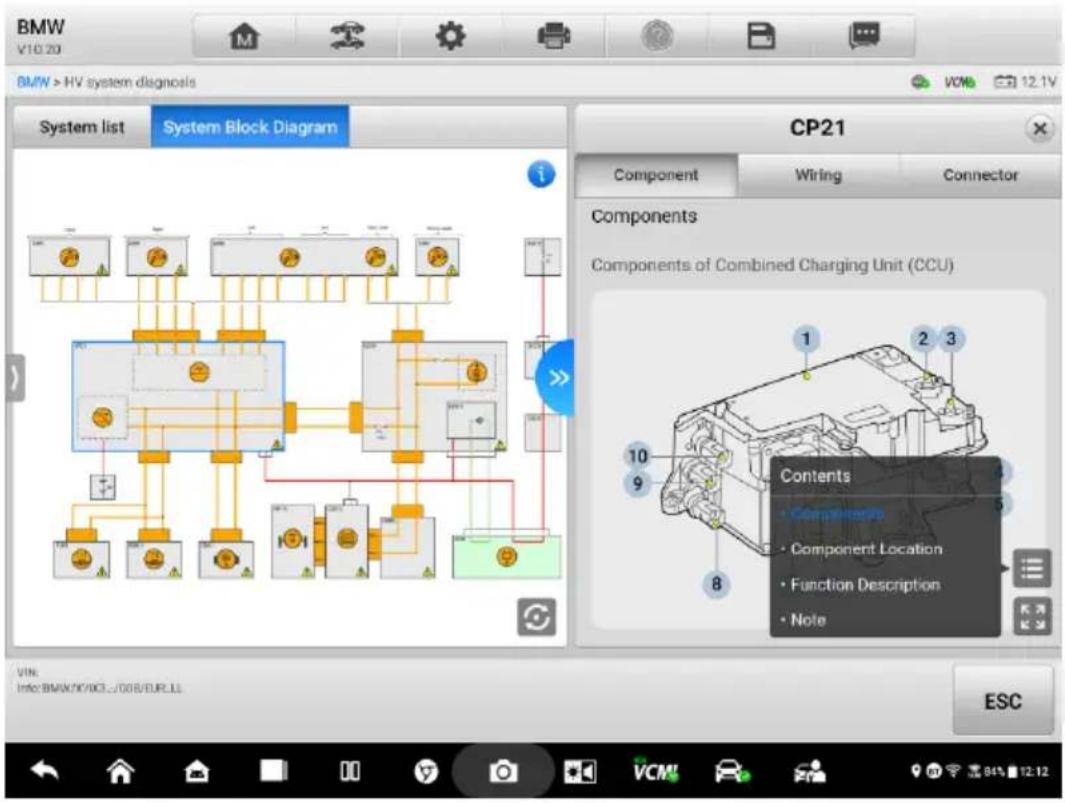Open the vehicle swap toolbar icon
The image size is (1065, 803).
(x=347, y=35)
